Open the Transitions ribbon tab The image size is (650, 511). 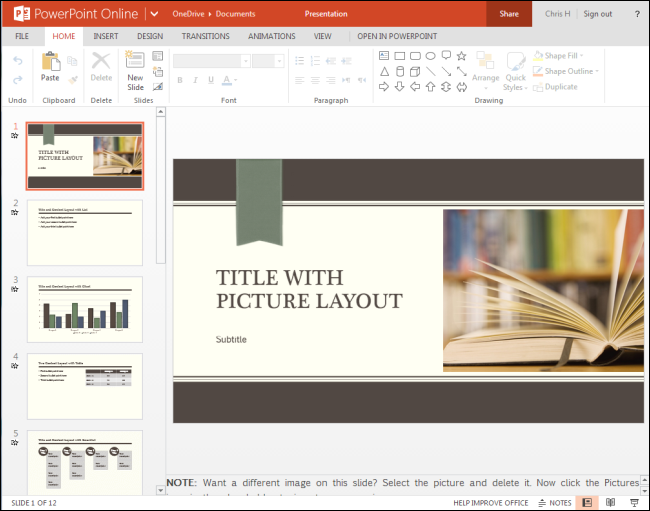click(x=205, y=36)
